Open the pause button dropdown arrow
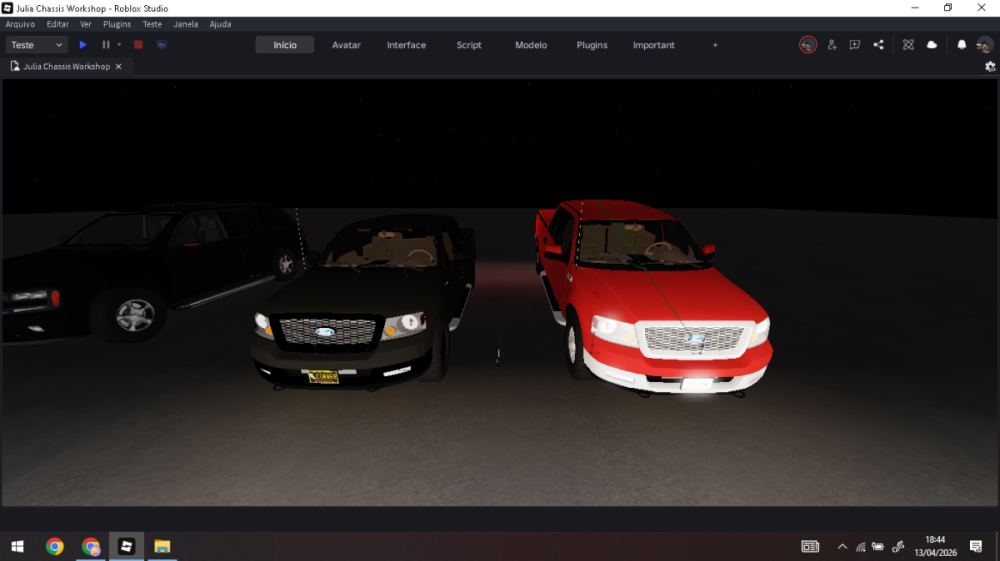Image resolution: width=1000 pixels, height=561 pixels. pos(119,45)
